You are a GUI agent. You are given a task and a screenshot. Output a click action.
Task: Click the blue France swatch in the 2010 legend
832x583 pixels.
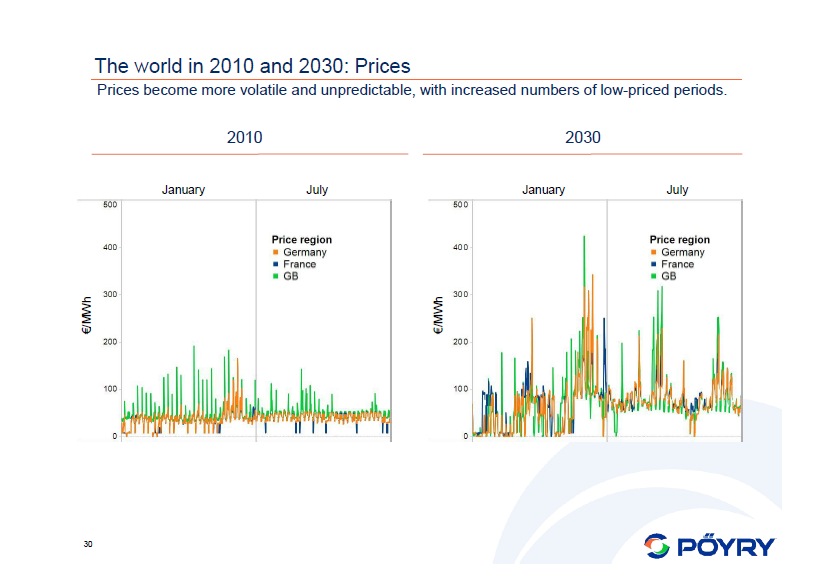tap(275, 264)
